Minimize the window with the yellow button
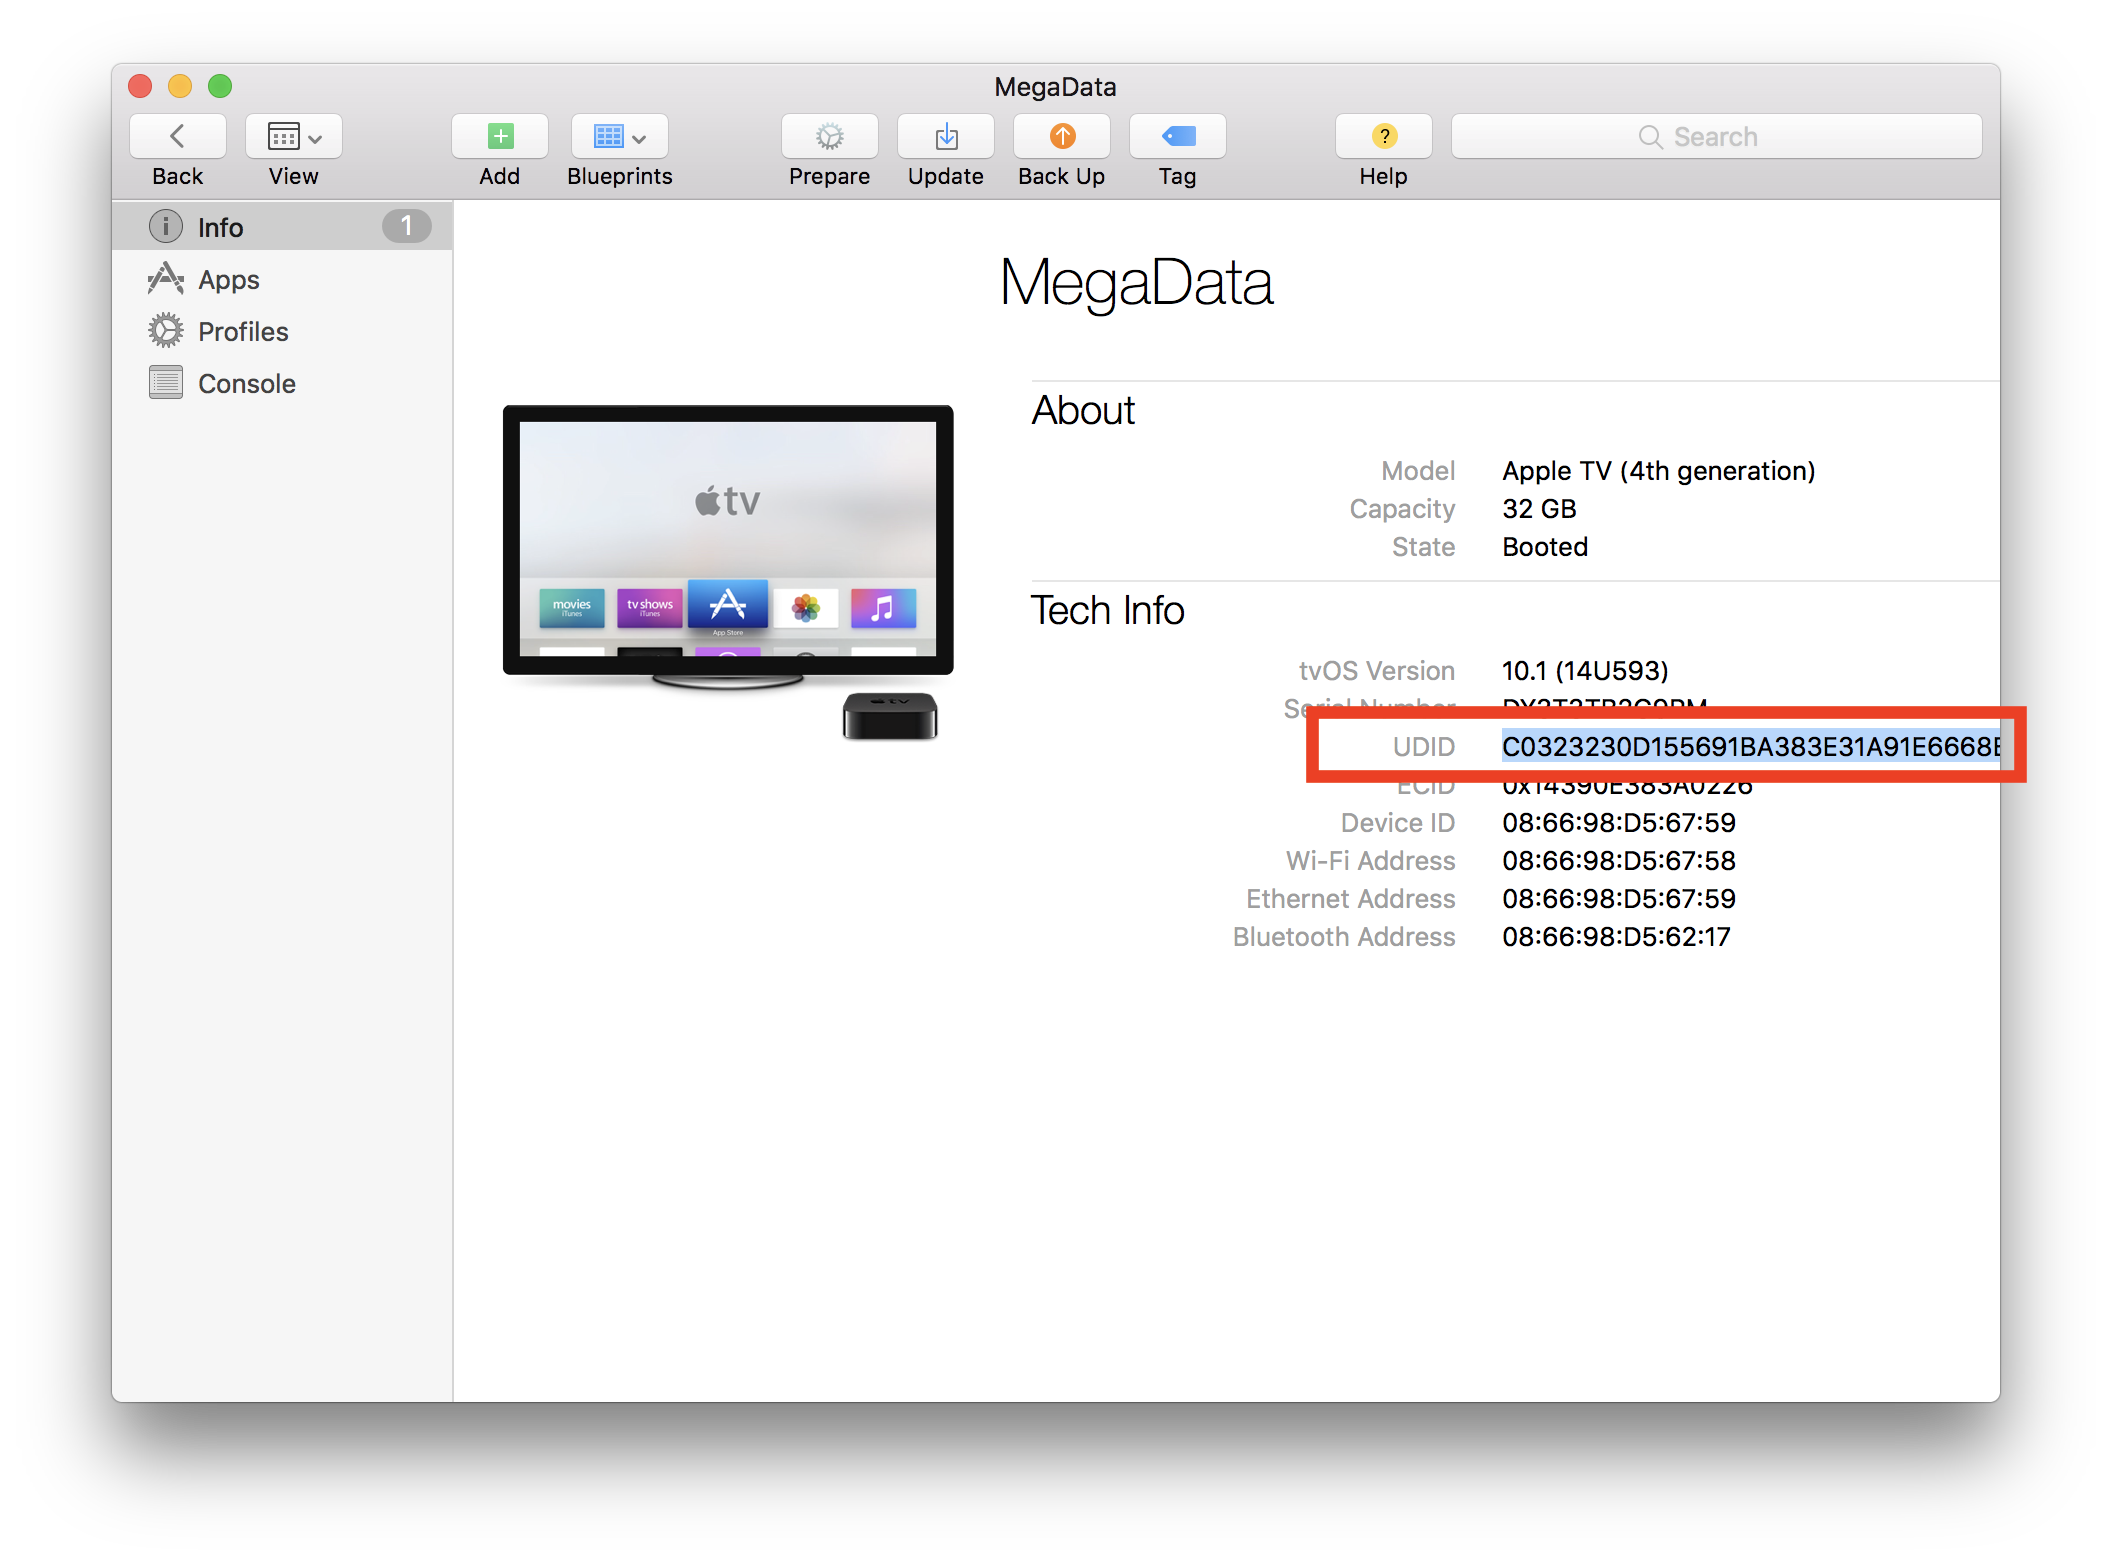 click(x=180, y=86)
